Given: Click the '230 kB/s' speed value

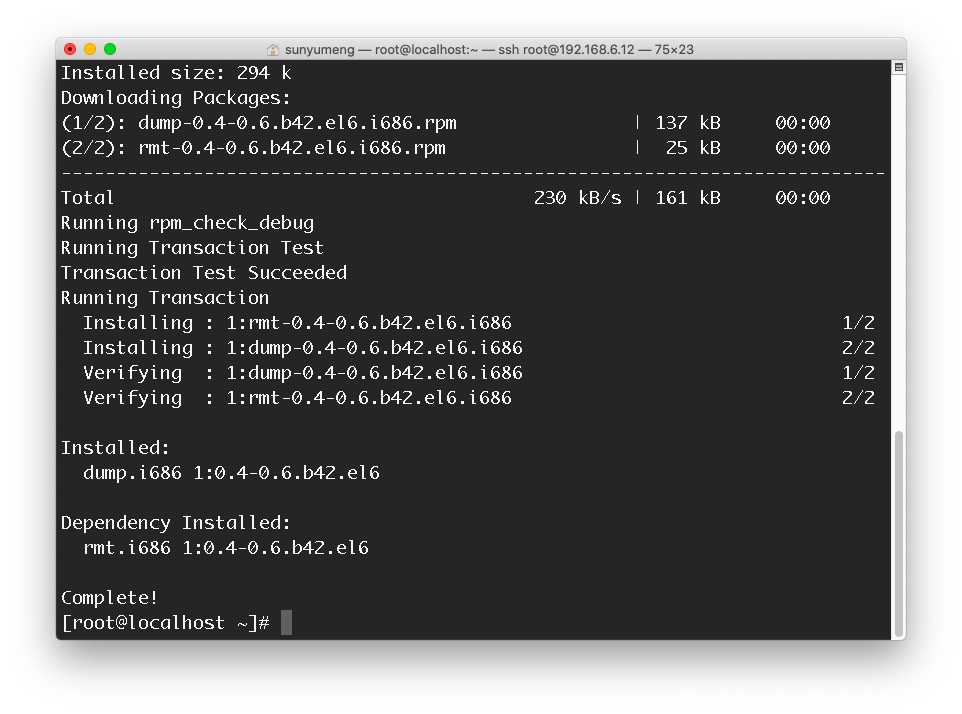Looking at the screenshot, I should pos(577,198).
